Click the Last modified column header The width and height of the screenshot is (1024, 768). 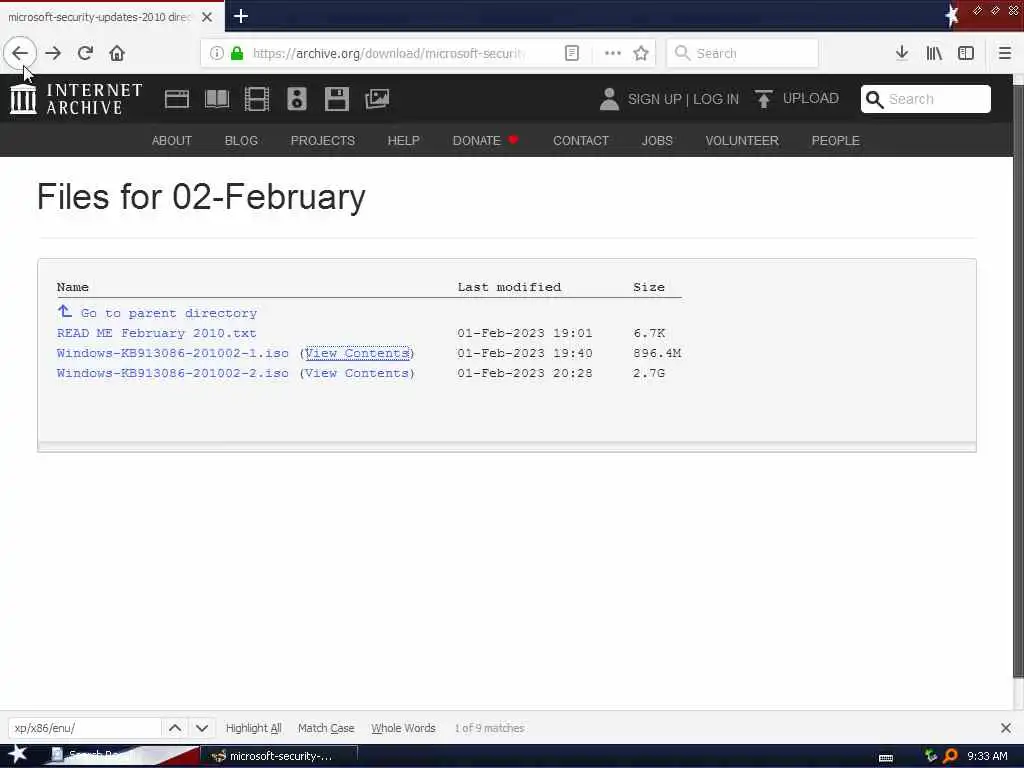(x=509, y=287)
